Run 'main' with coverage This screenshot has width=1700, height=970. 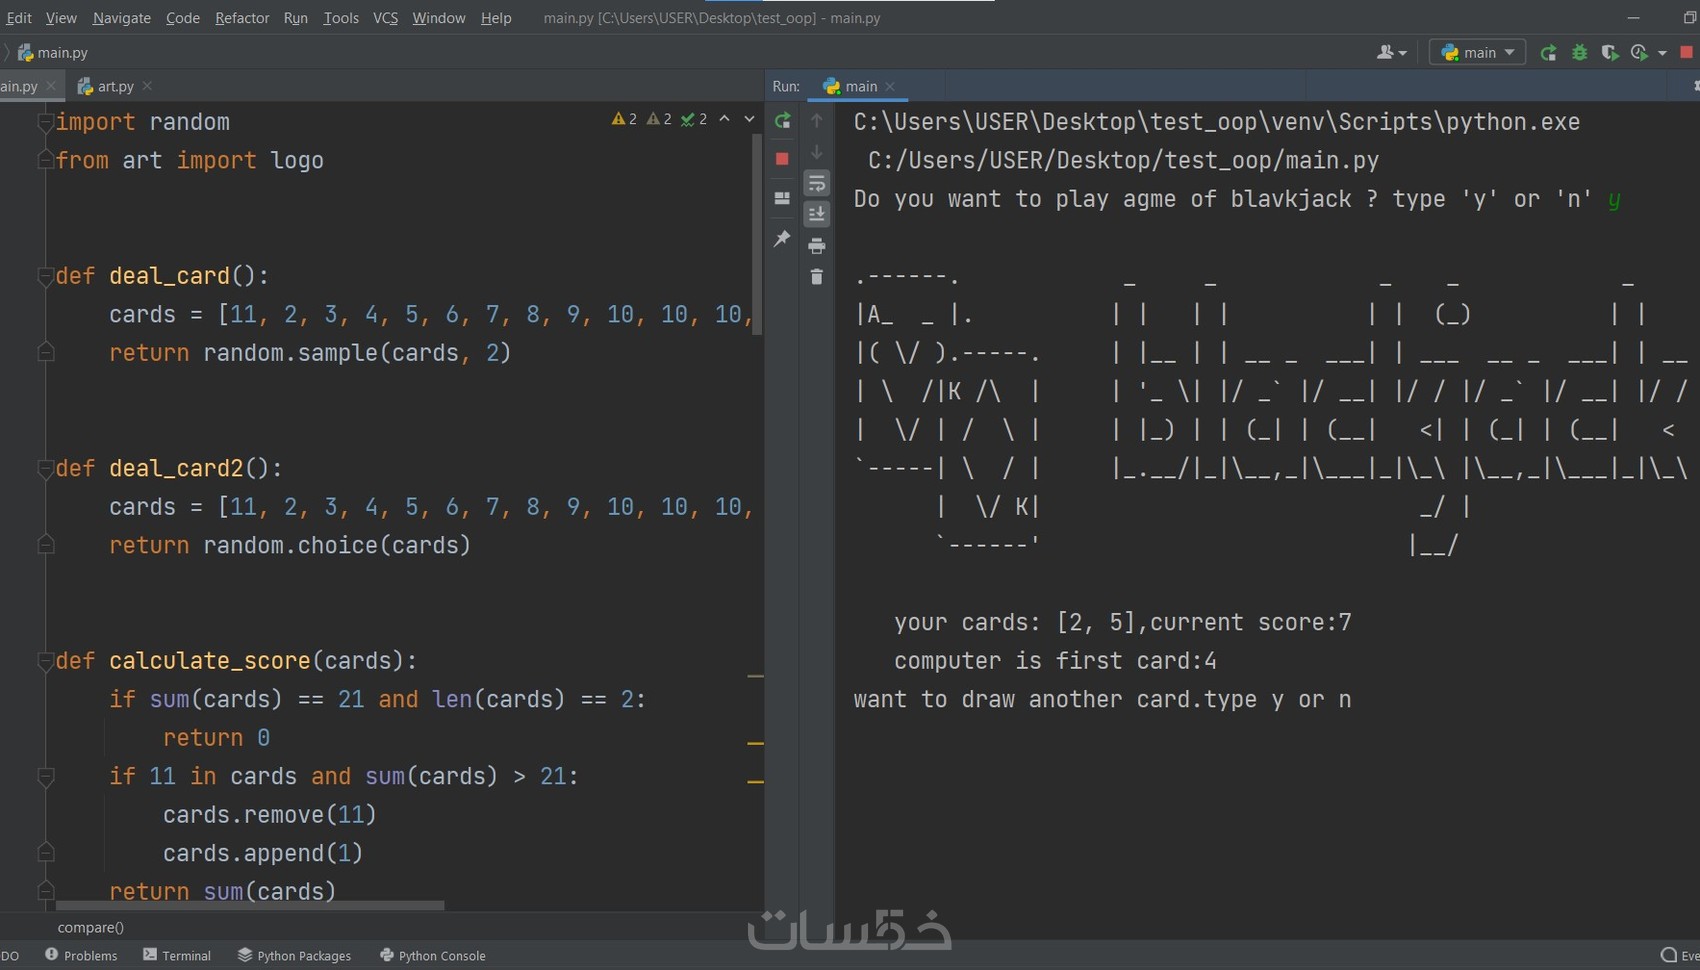(1609, 53)
